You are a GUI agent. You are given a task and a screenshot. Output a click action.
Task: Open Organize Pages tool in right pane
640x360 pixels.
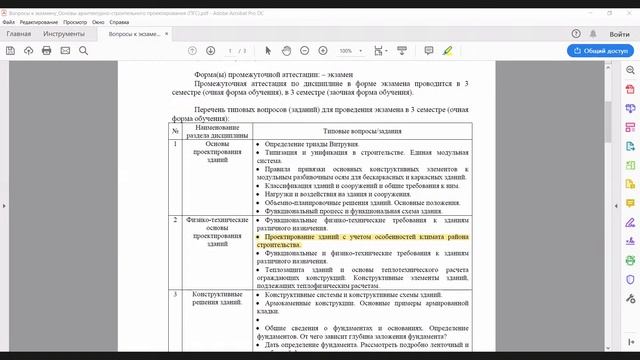[630, 127]
